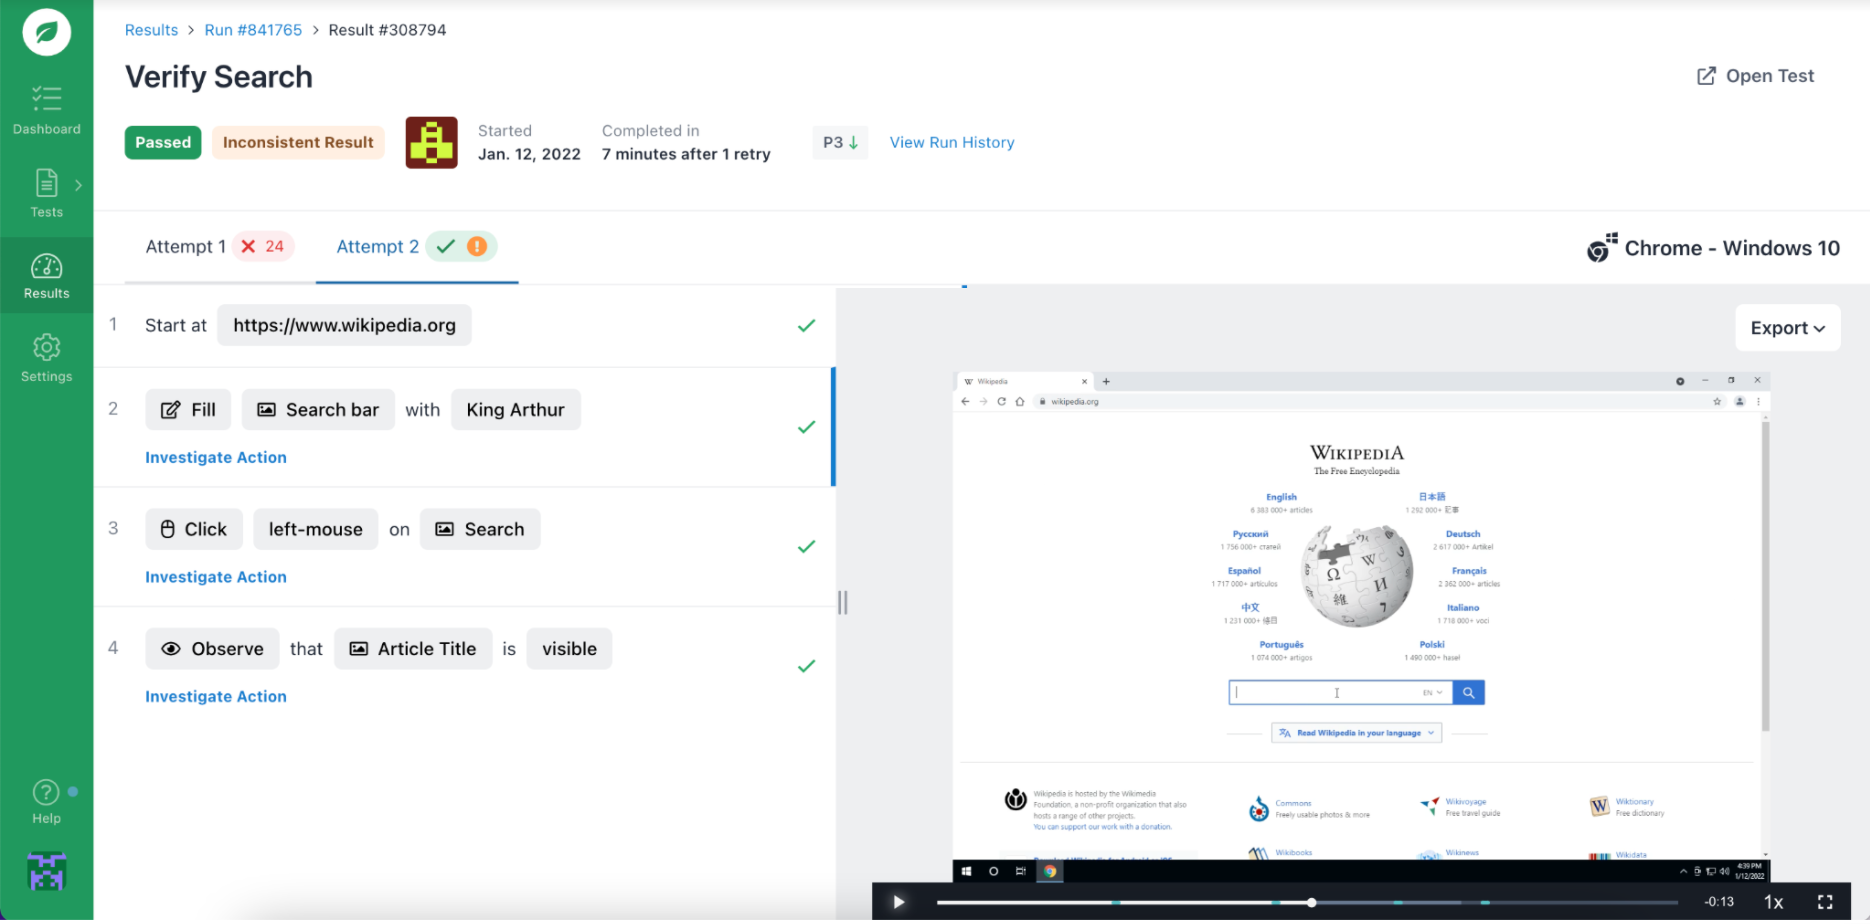Click the Fill action chip in step 2
Image resolution: width=1870 pixels, height=924 pixels.
click(188, 410)
